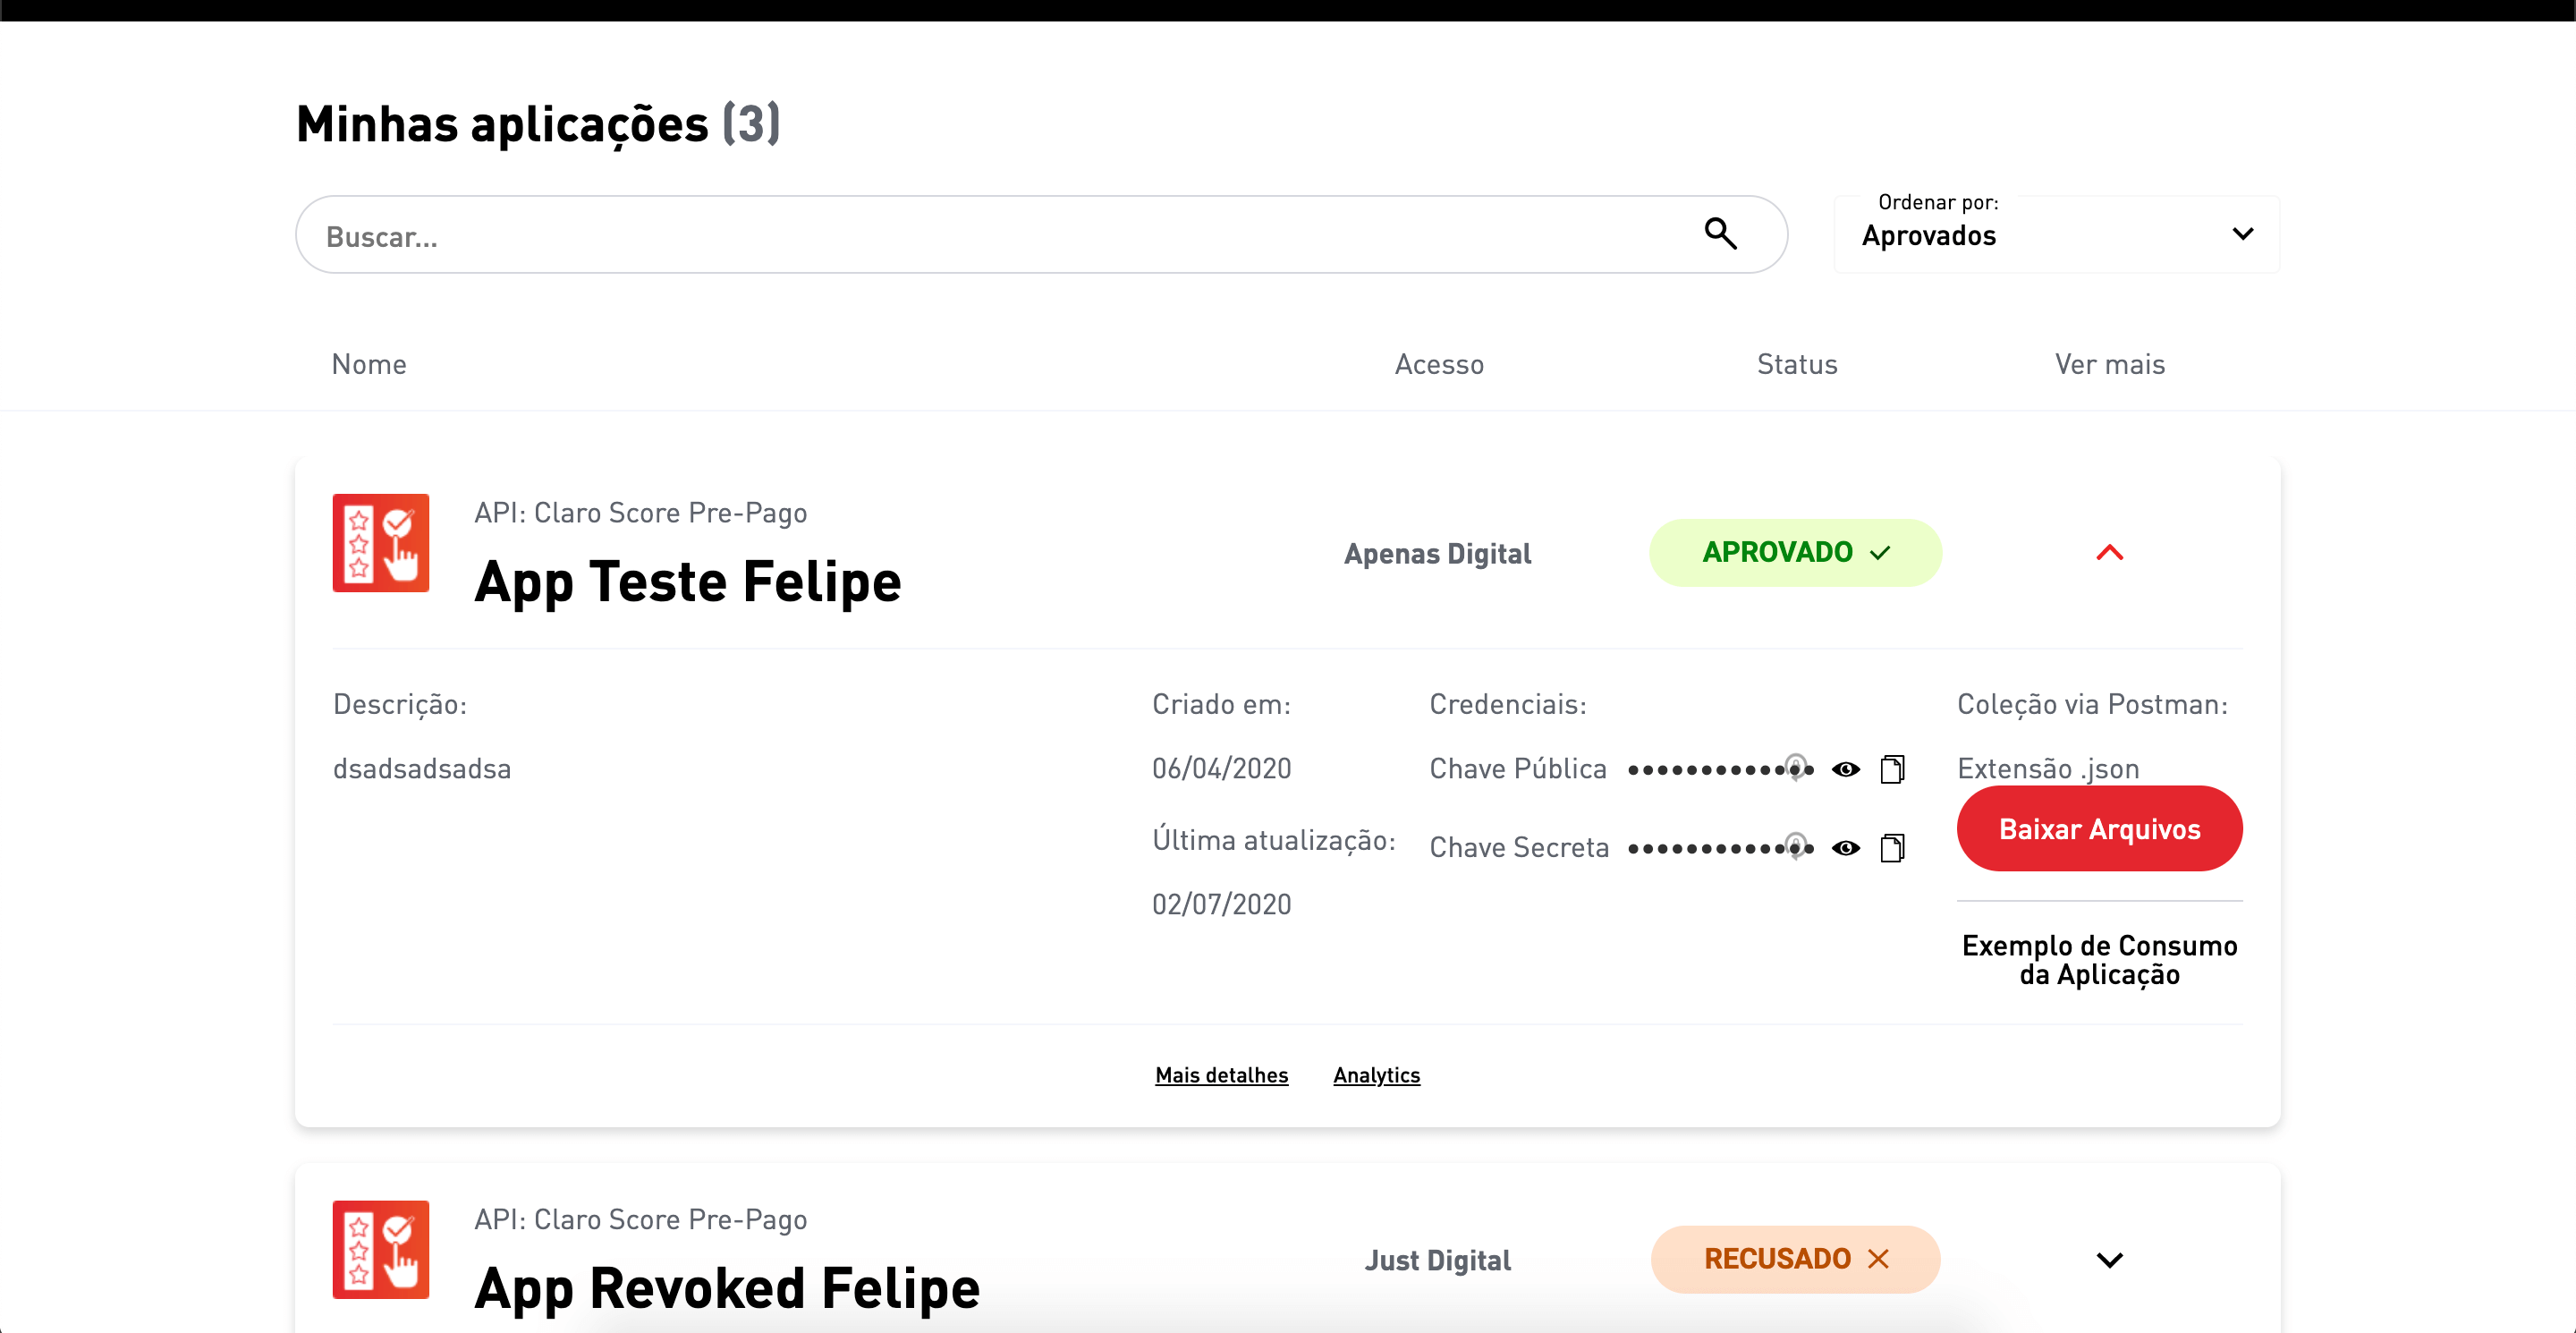Image resolution: width=2576 pixels, height=1333 pixels.
Task: Click App Teste Felipe API logo icon
Action: (381, 543)
